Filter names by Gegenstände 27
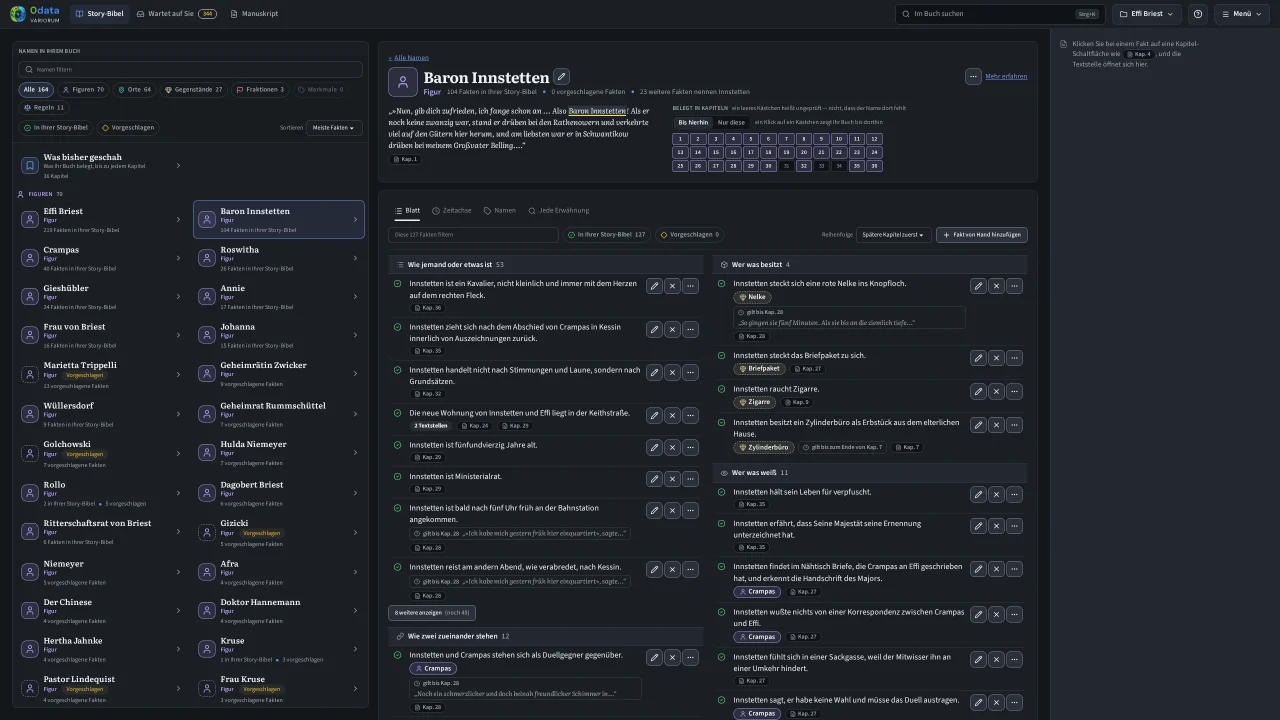 click(194, 90)
